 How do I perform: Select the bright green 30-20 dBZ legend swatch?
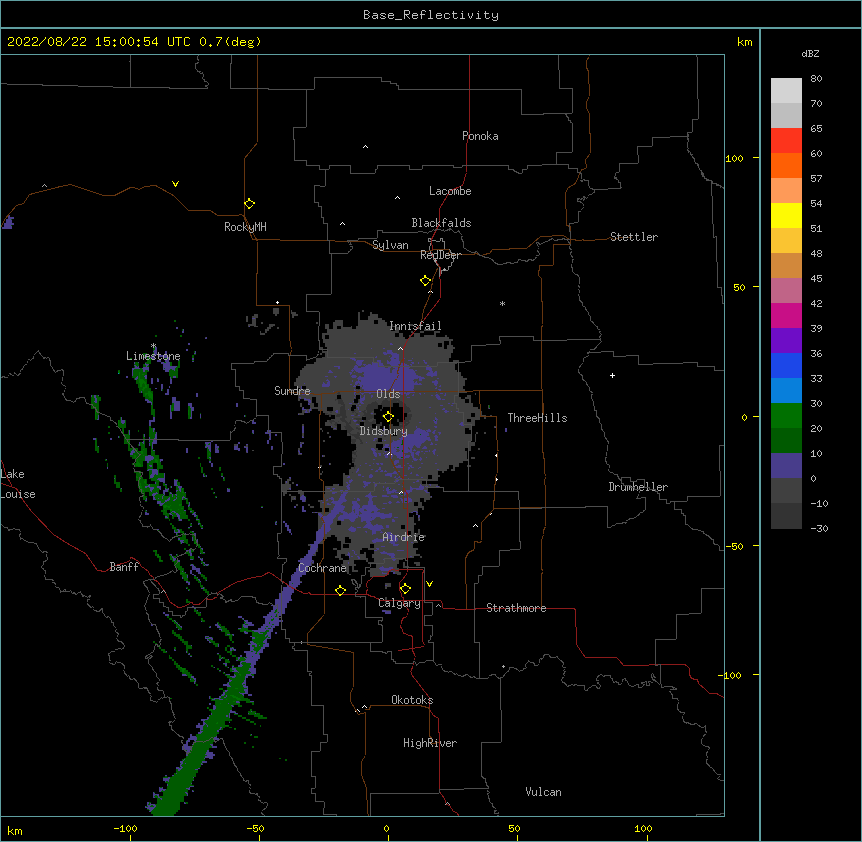coord(786,416)
